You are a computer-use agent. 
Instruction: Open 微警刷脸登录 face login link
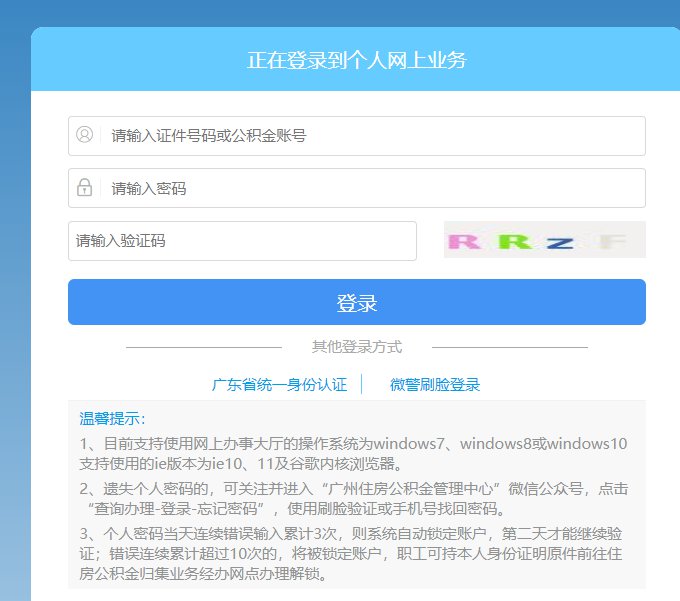pos(435,385)
